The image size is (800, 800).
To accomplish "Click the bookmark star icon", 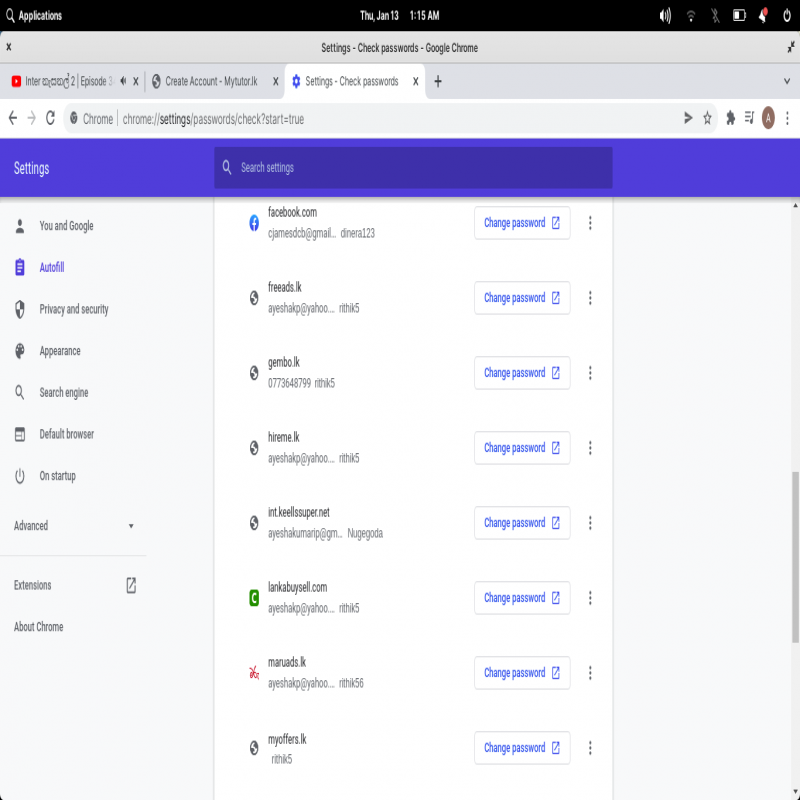I will (x=707, y=118).
